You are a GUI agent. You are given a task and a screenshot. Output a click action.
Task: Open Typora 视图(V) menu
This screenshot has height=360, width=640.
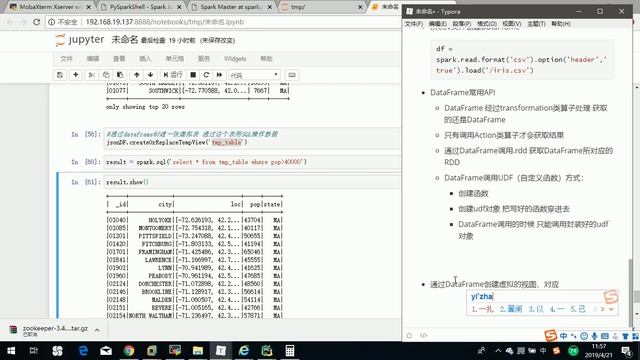[511, 24]
